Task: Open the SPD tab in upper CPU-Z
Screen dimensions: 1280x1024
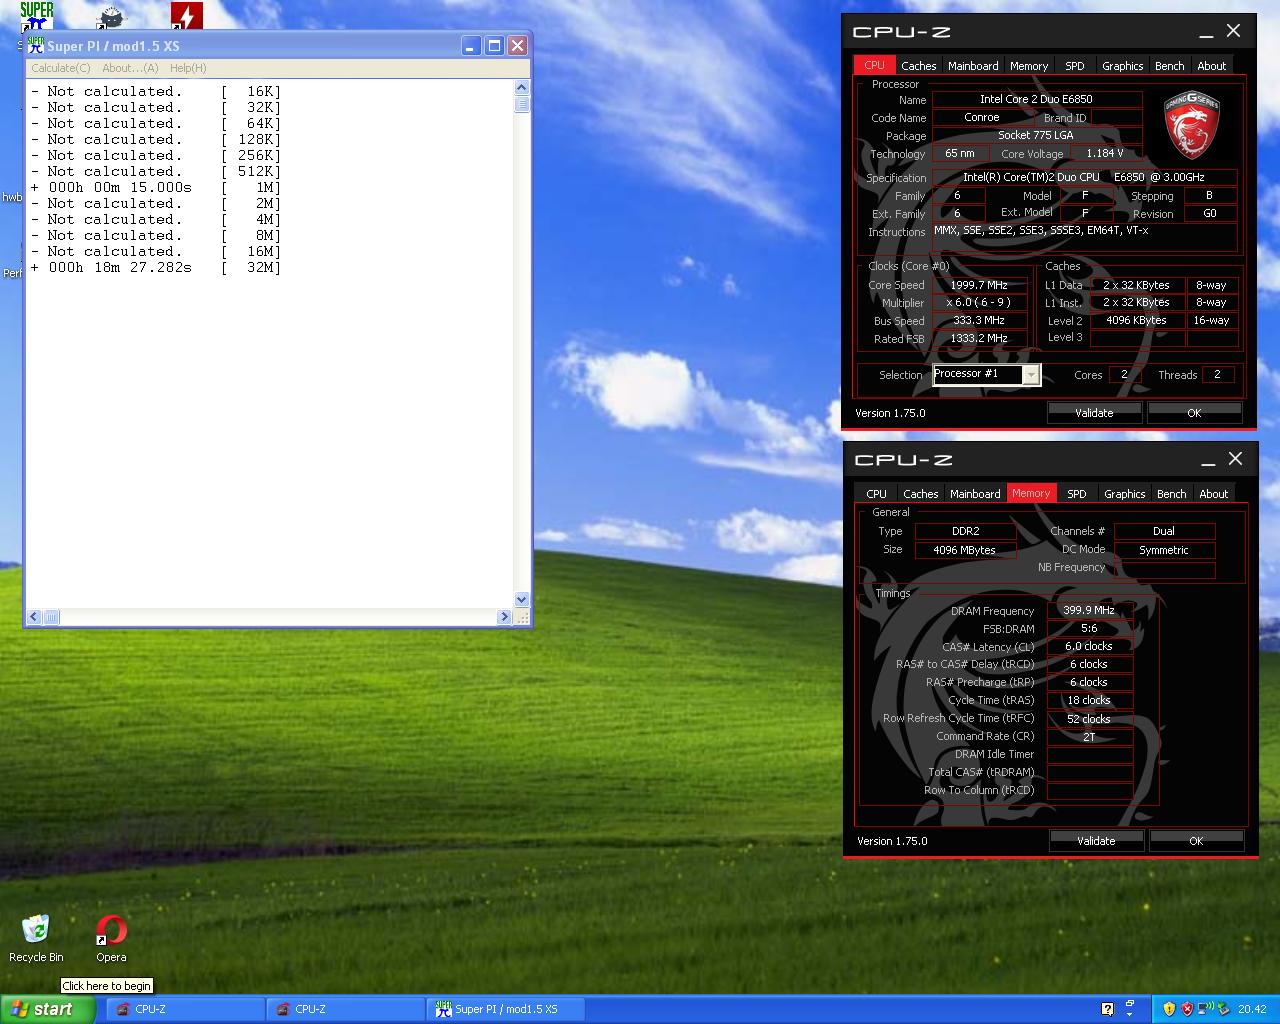Action: 1075,66
